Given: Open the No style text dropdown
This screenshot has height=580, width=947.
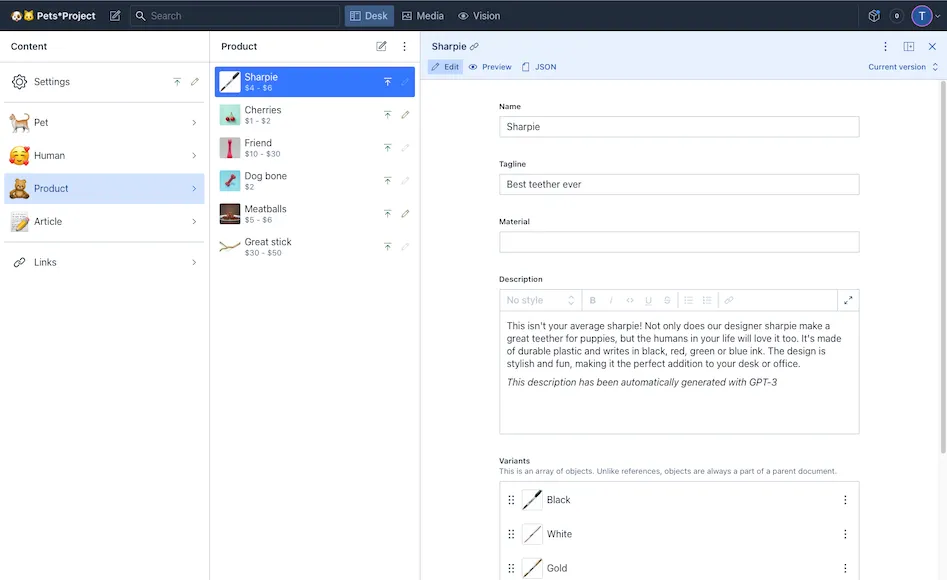Looking at the screenshot, I should [540, 300].
